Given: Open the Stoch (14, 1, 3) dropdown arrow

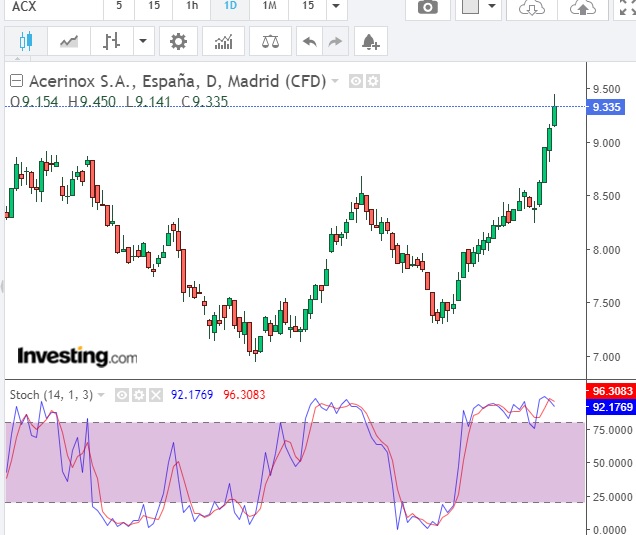Looking at the screenshot, I should tap(101, 395).
